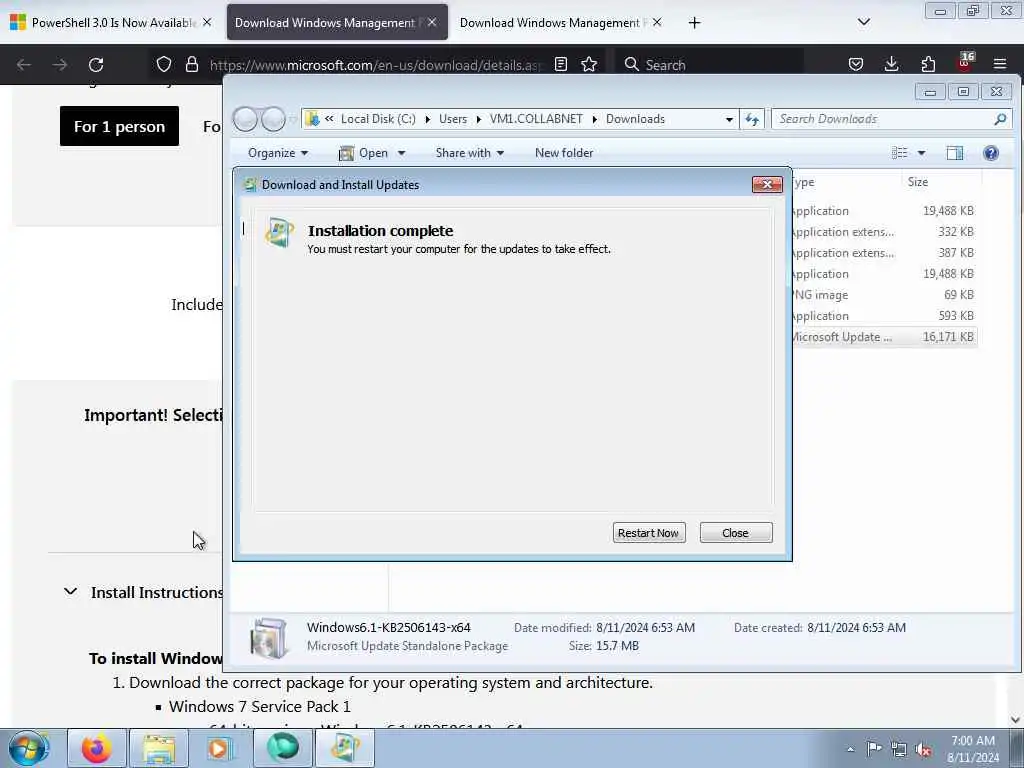Go forward in Firefox
Image resolution: width=1024 pixels, height=768 pixels.
(59, 65)
